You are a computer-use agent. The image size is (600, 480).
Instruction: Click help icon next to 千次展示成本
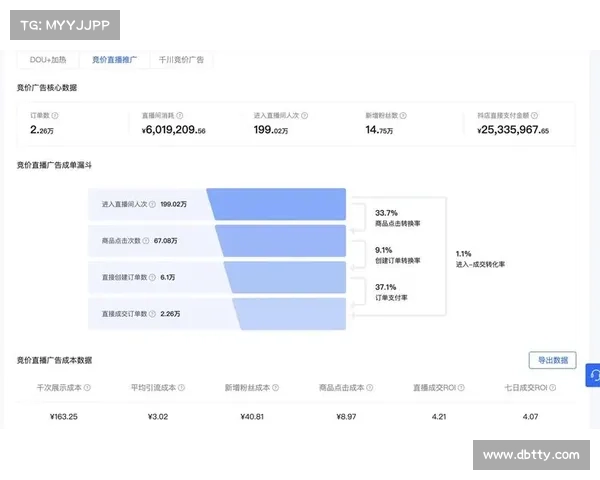pyautogui.click(x=87, y=388)
